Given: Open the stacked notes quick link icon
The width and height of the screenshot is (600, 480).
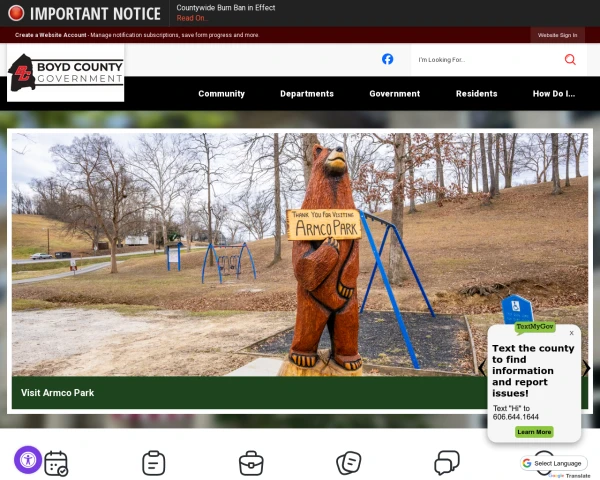Looking at the screenshot, I should pos(349,463).
